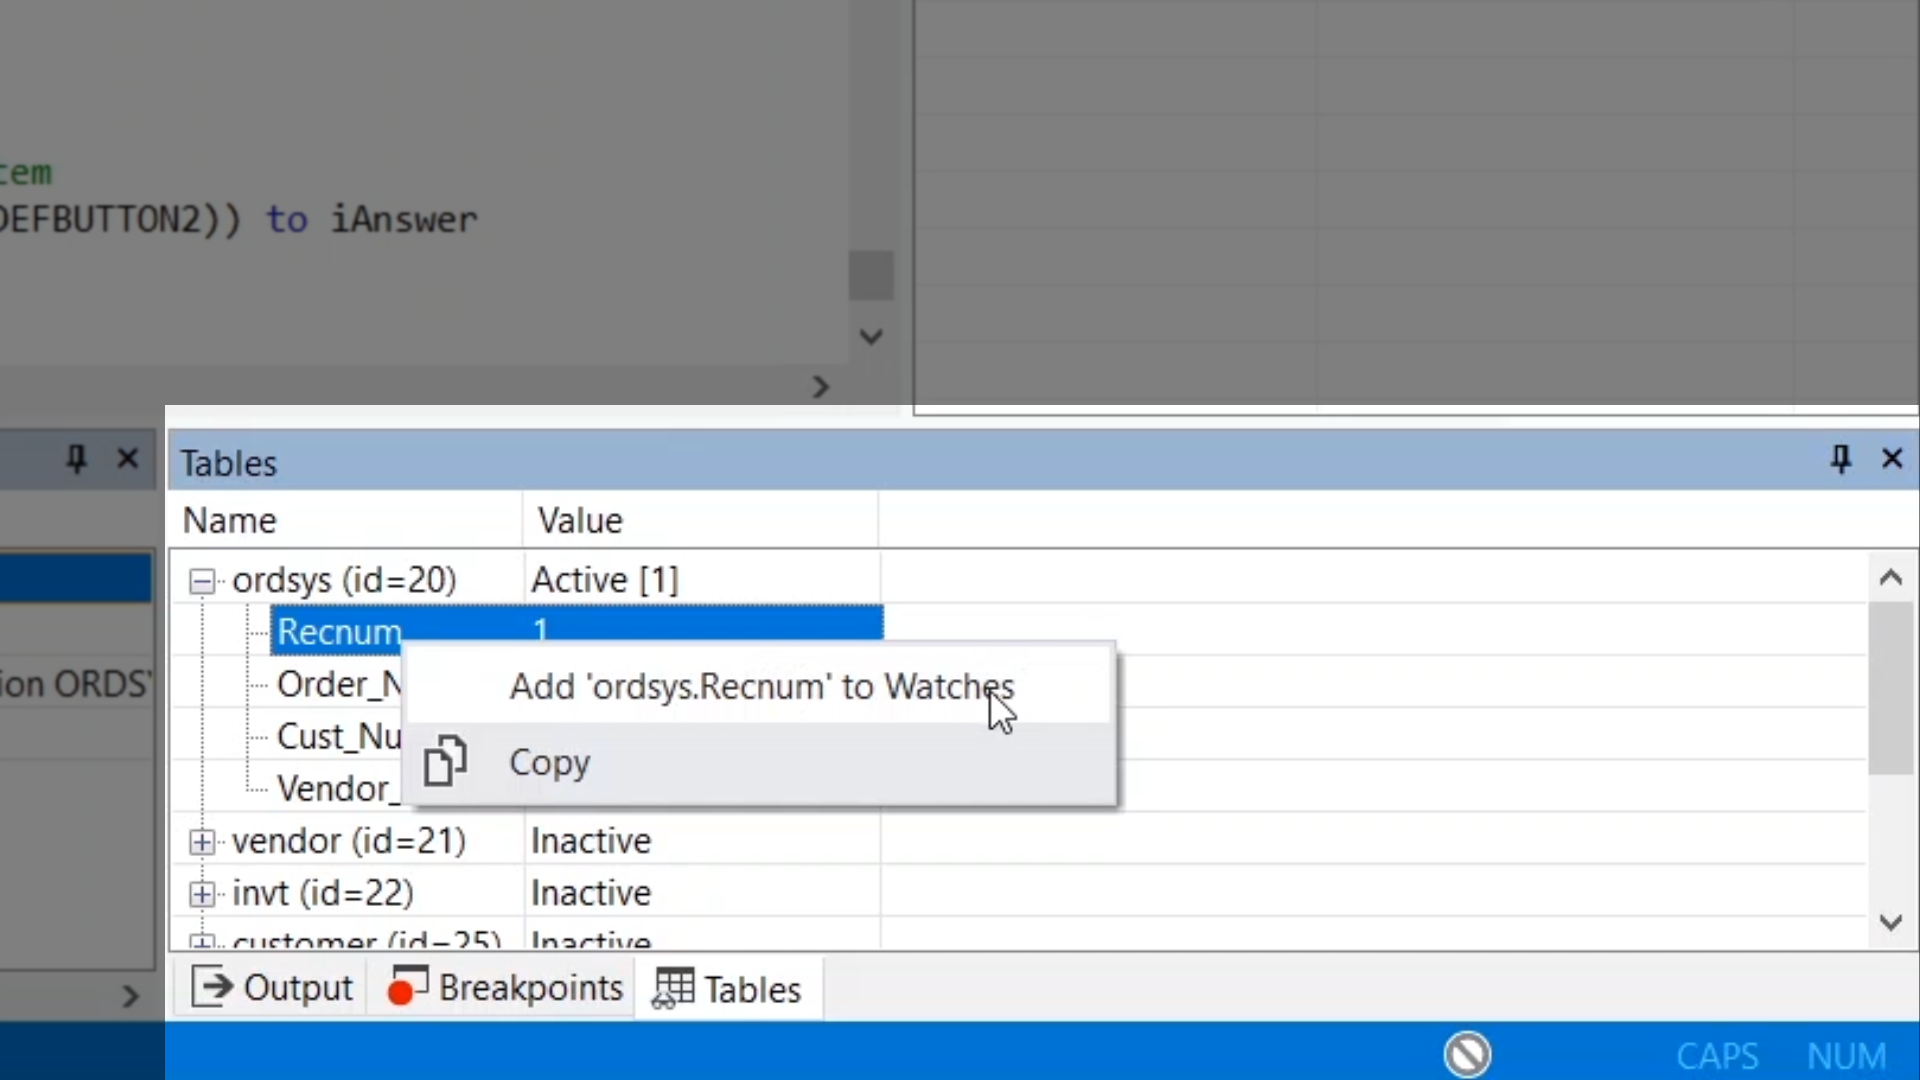Screen dimensions: 1920x1080
Task: Expand the vendor (id=21) table node
Action: pyautogui.click(x=202, y=842)
